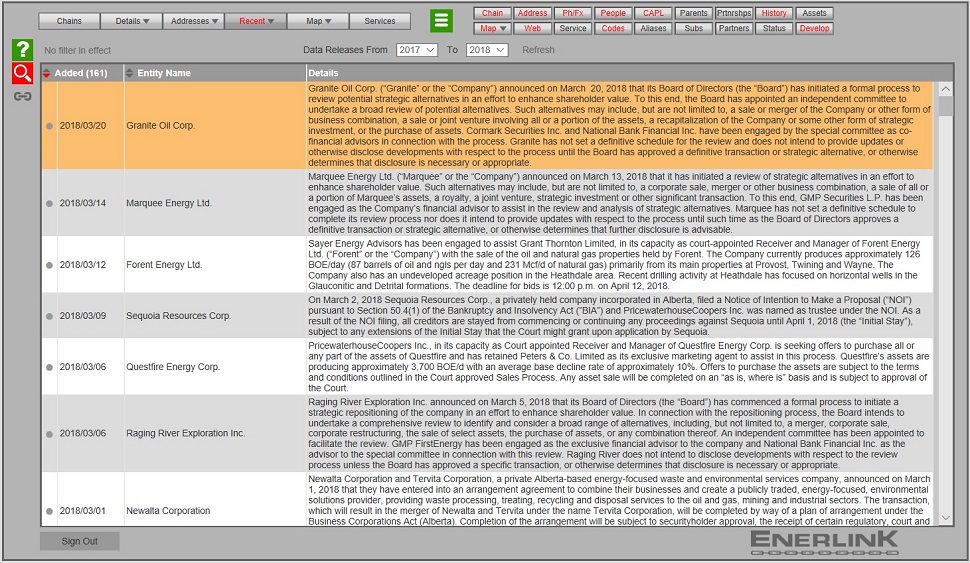Click the Refresh link
Image resolution: width=970 pixels, height=563 pixels.
[538, 50]
